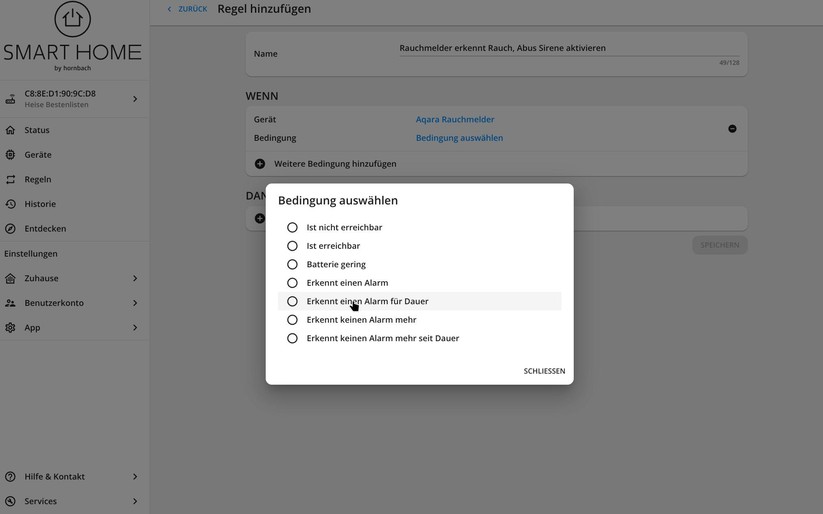
Task: Select 'Ist nicht erreichbar' radio option
Action: [292, 228]
